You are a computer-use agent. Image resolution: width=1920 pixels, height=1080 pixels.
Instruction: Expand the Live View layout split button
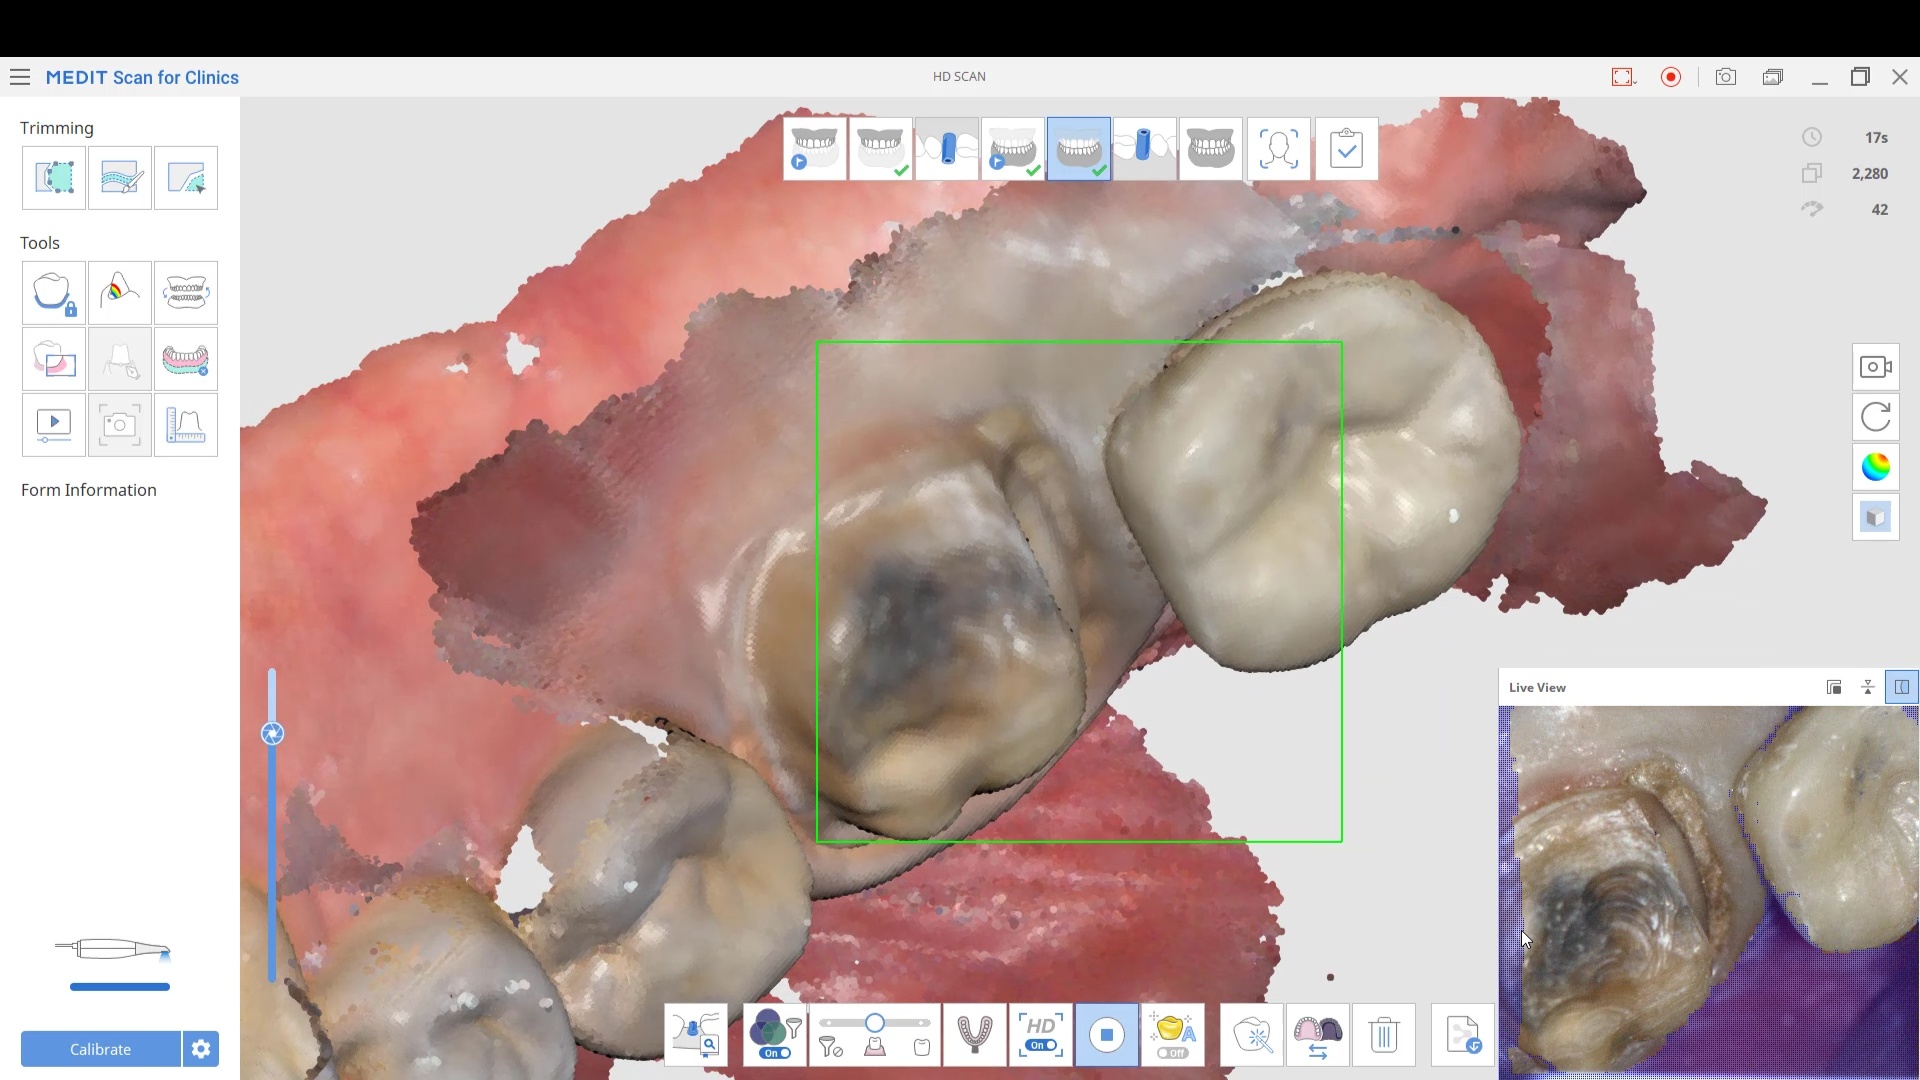(x=1902, y=687)
